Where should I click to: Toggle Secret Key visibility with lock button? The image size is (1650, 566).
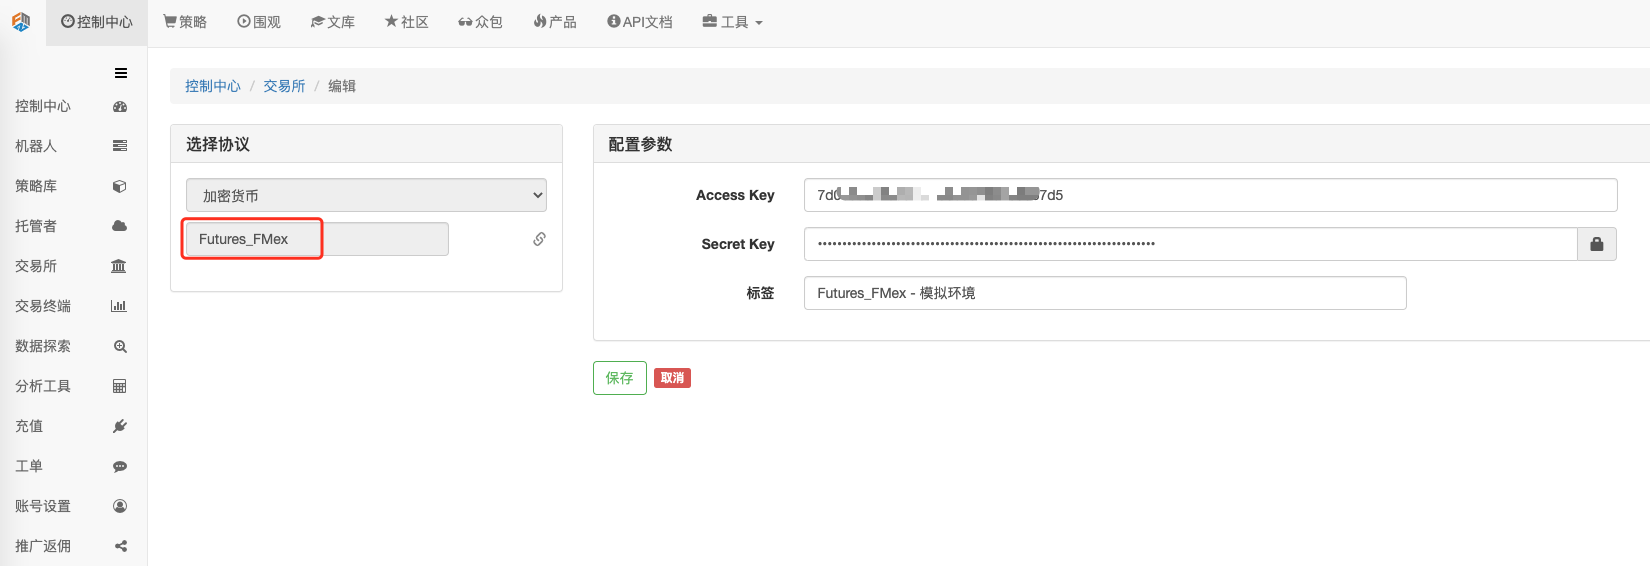[x=1596, y=244]
